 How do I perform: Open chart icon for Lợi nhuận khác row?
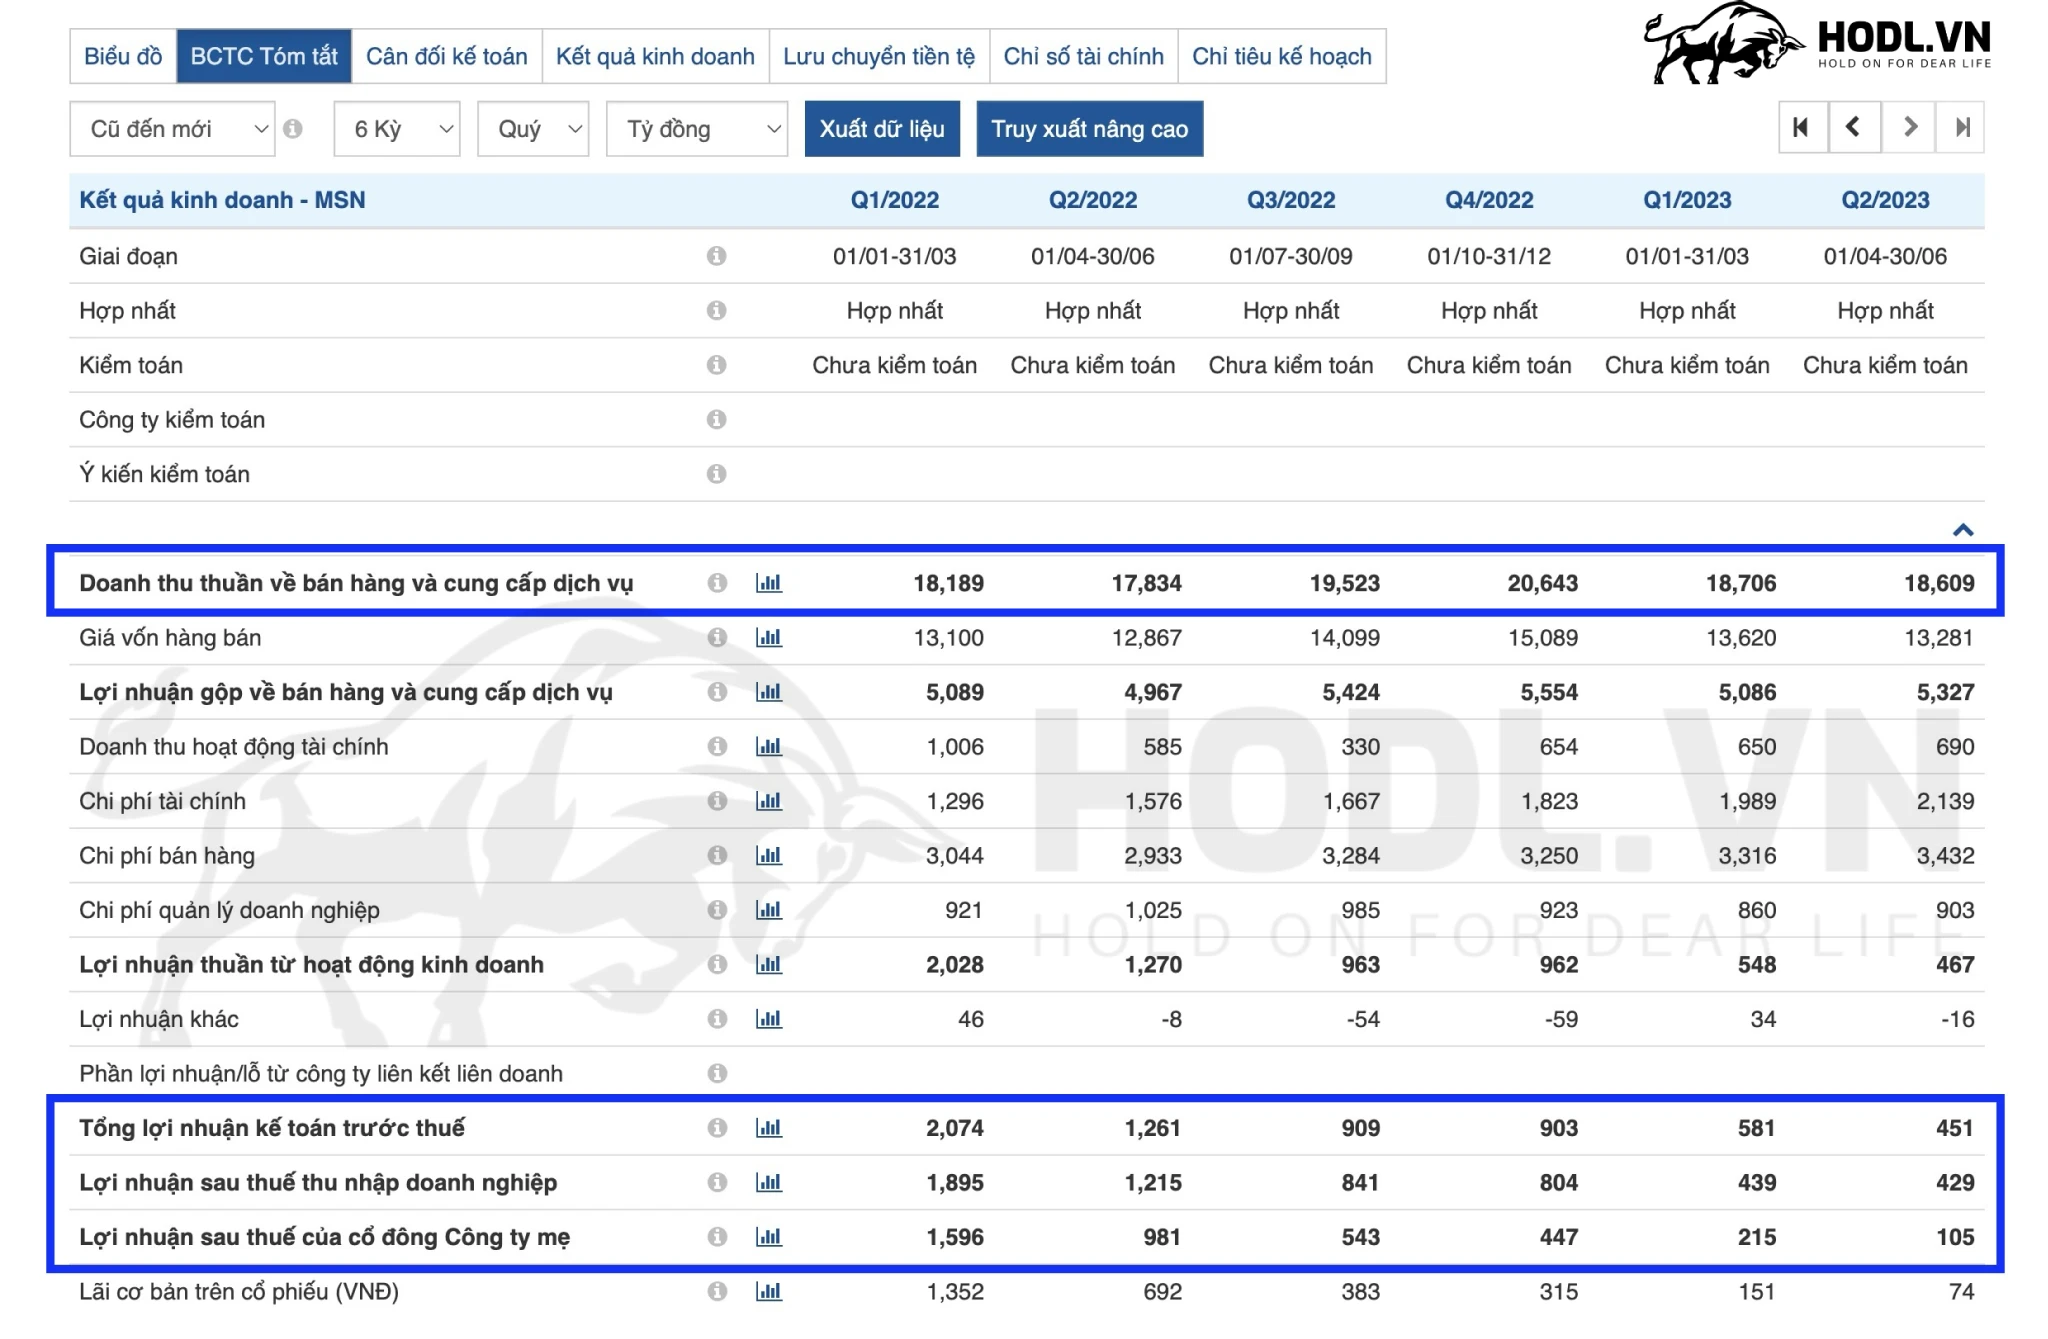coord(768,1019)
